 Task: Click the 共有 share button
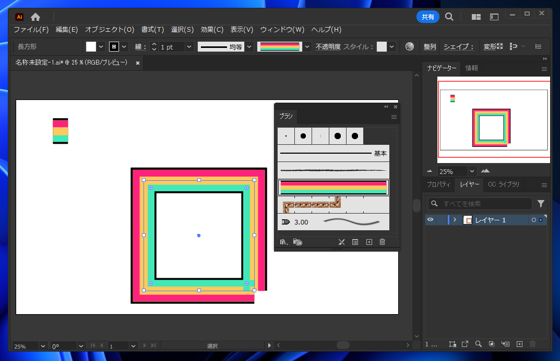[x=428, y=17]
